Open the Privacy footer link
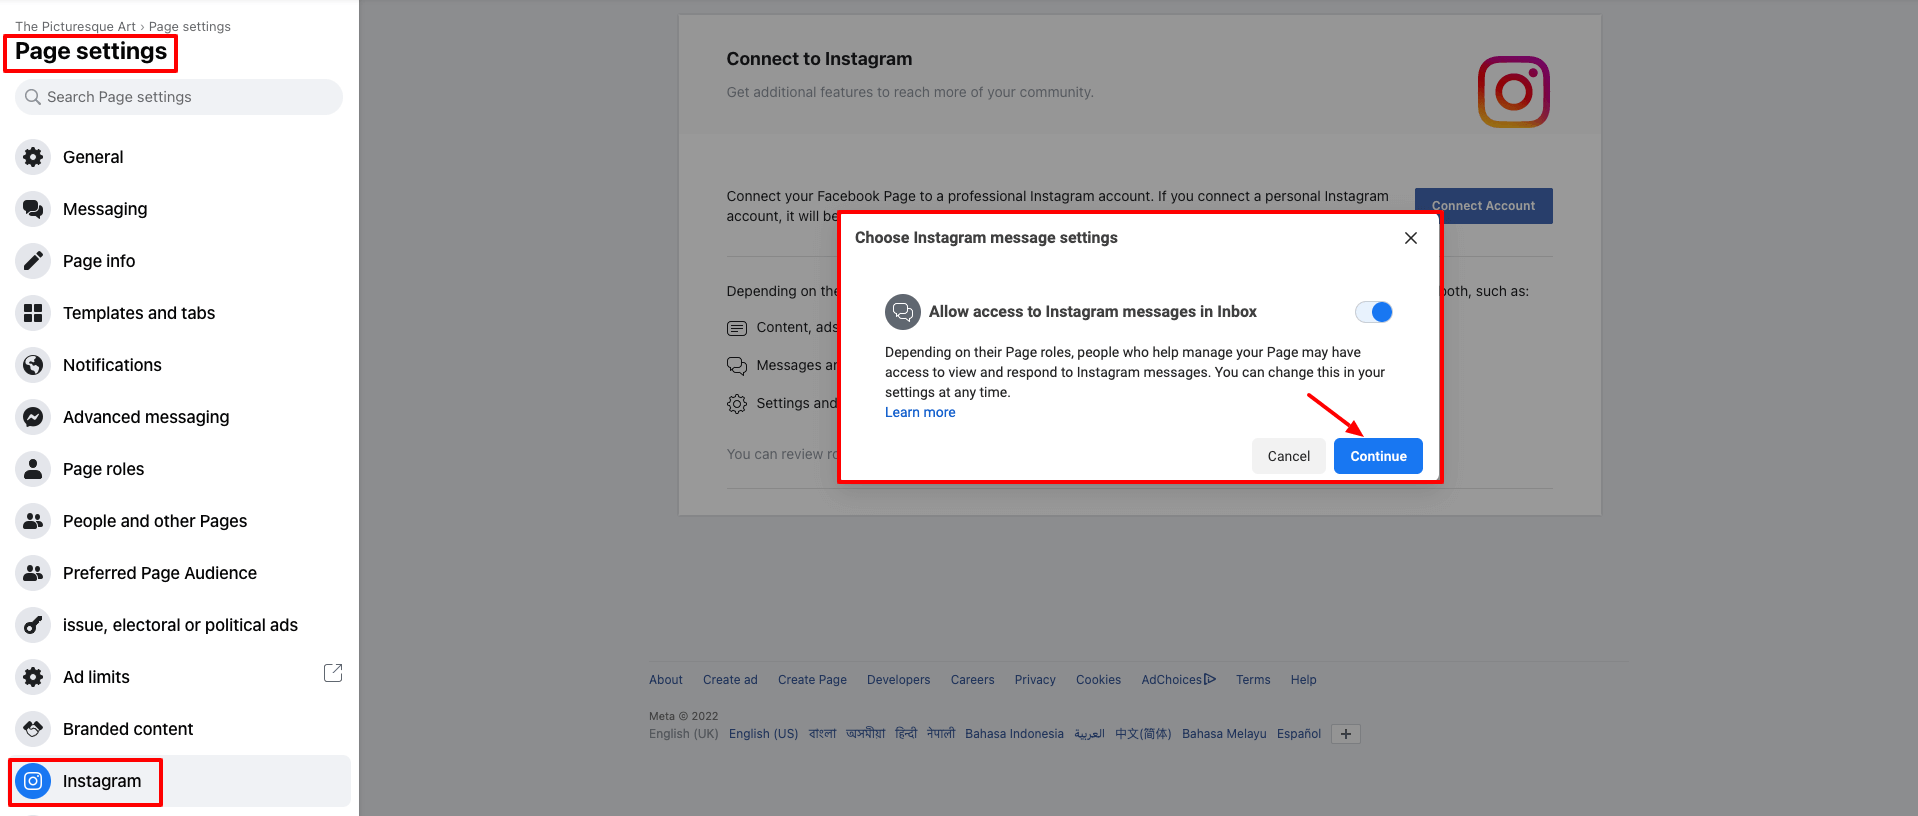Image resolution: width=1918 pixels, height=816 pixels. click(x=1035, y=680)
